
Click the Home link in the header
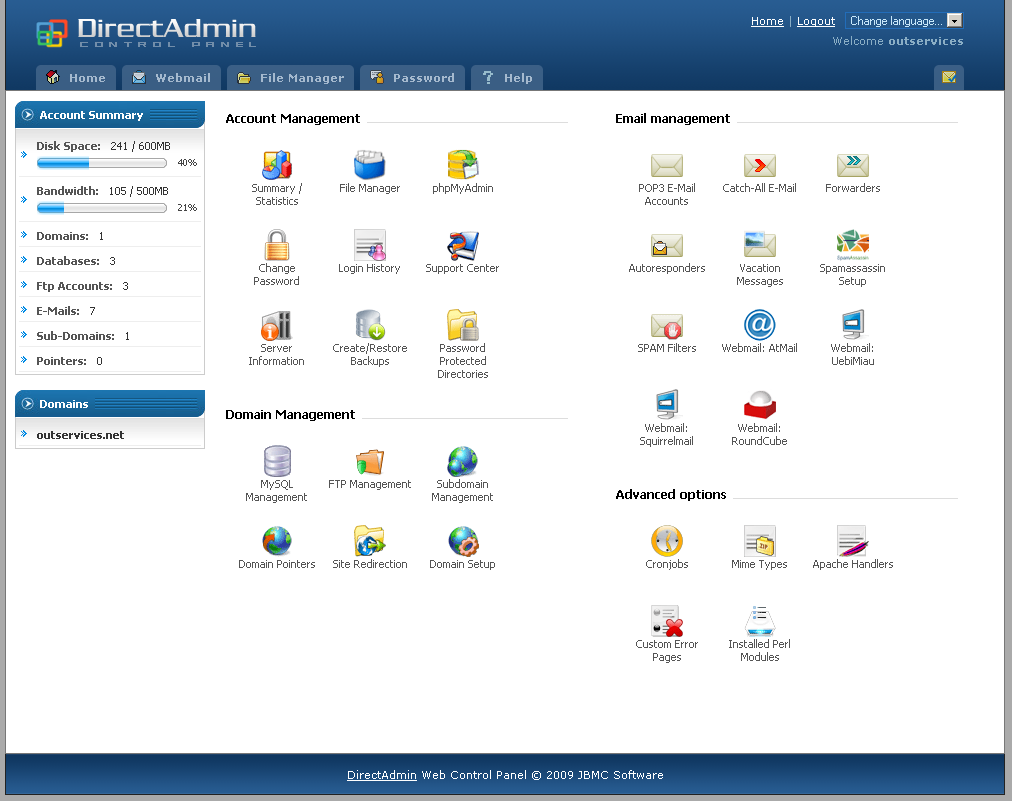coord(767,21)
